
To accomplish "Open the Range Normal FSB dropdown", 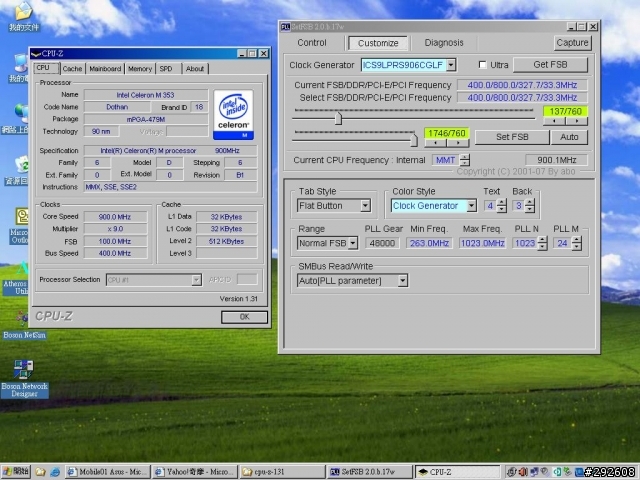I will tap(353, 243).
